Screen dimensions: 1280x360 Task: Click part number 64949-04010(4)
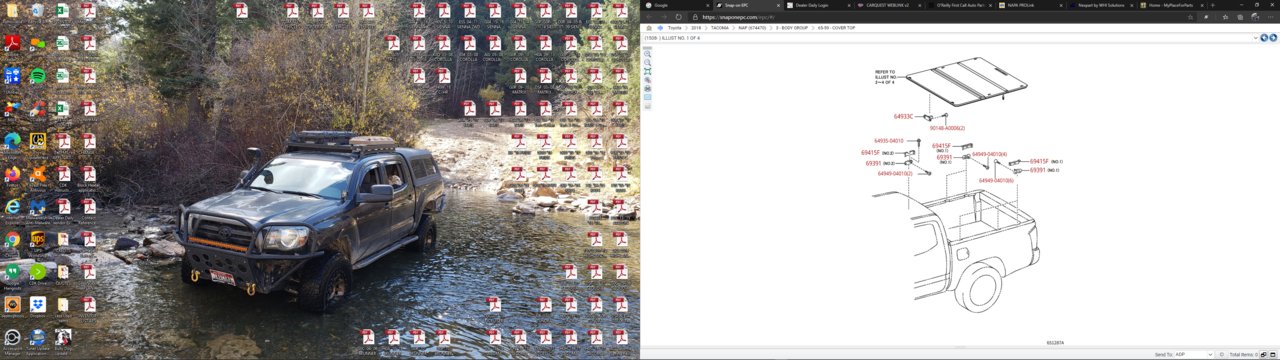coord(989,154)
